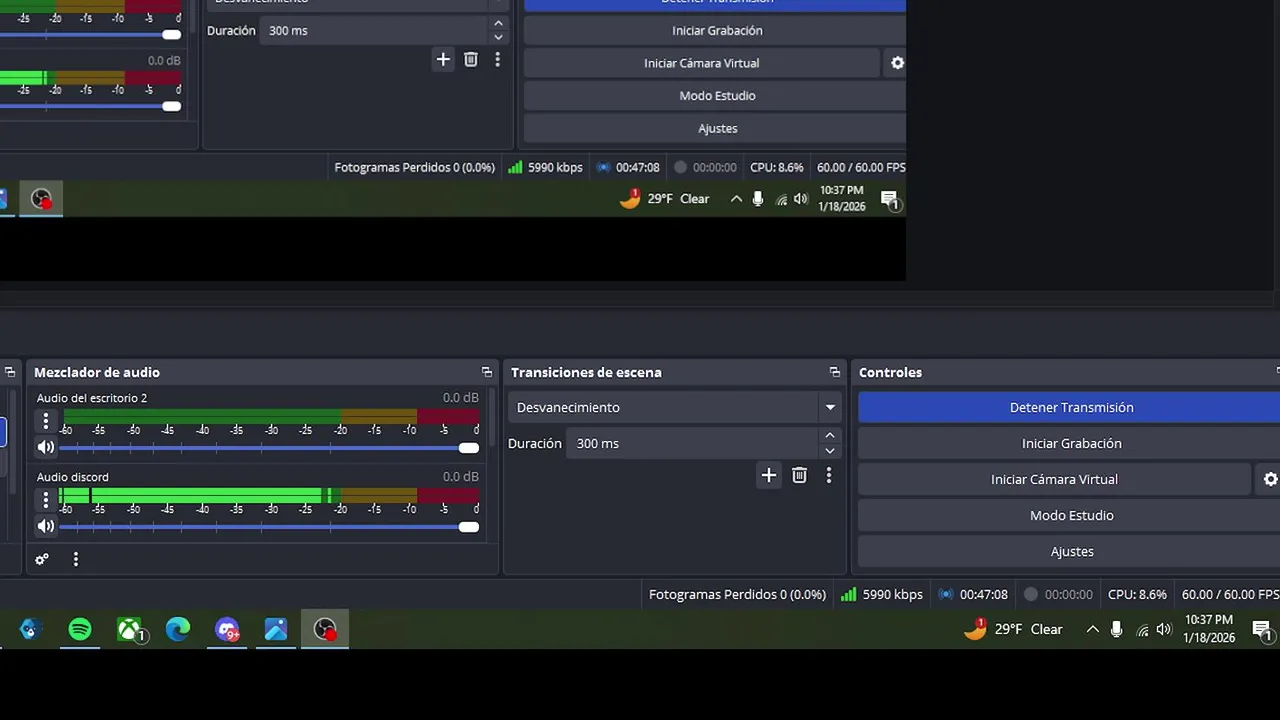Screen dimensions: 1280x720
Task: Mute Audio del escritorio 2 speaker icon
Action: [x=45, y=447]
